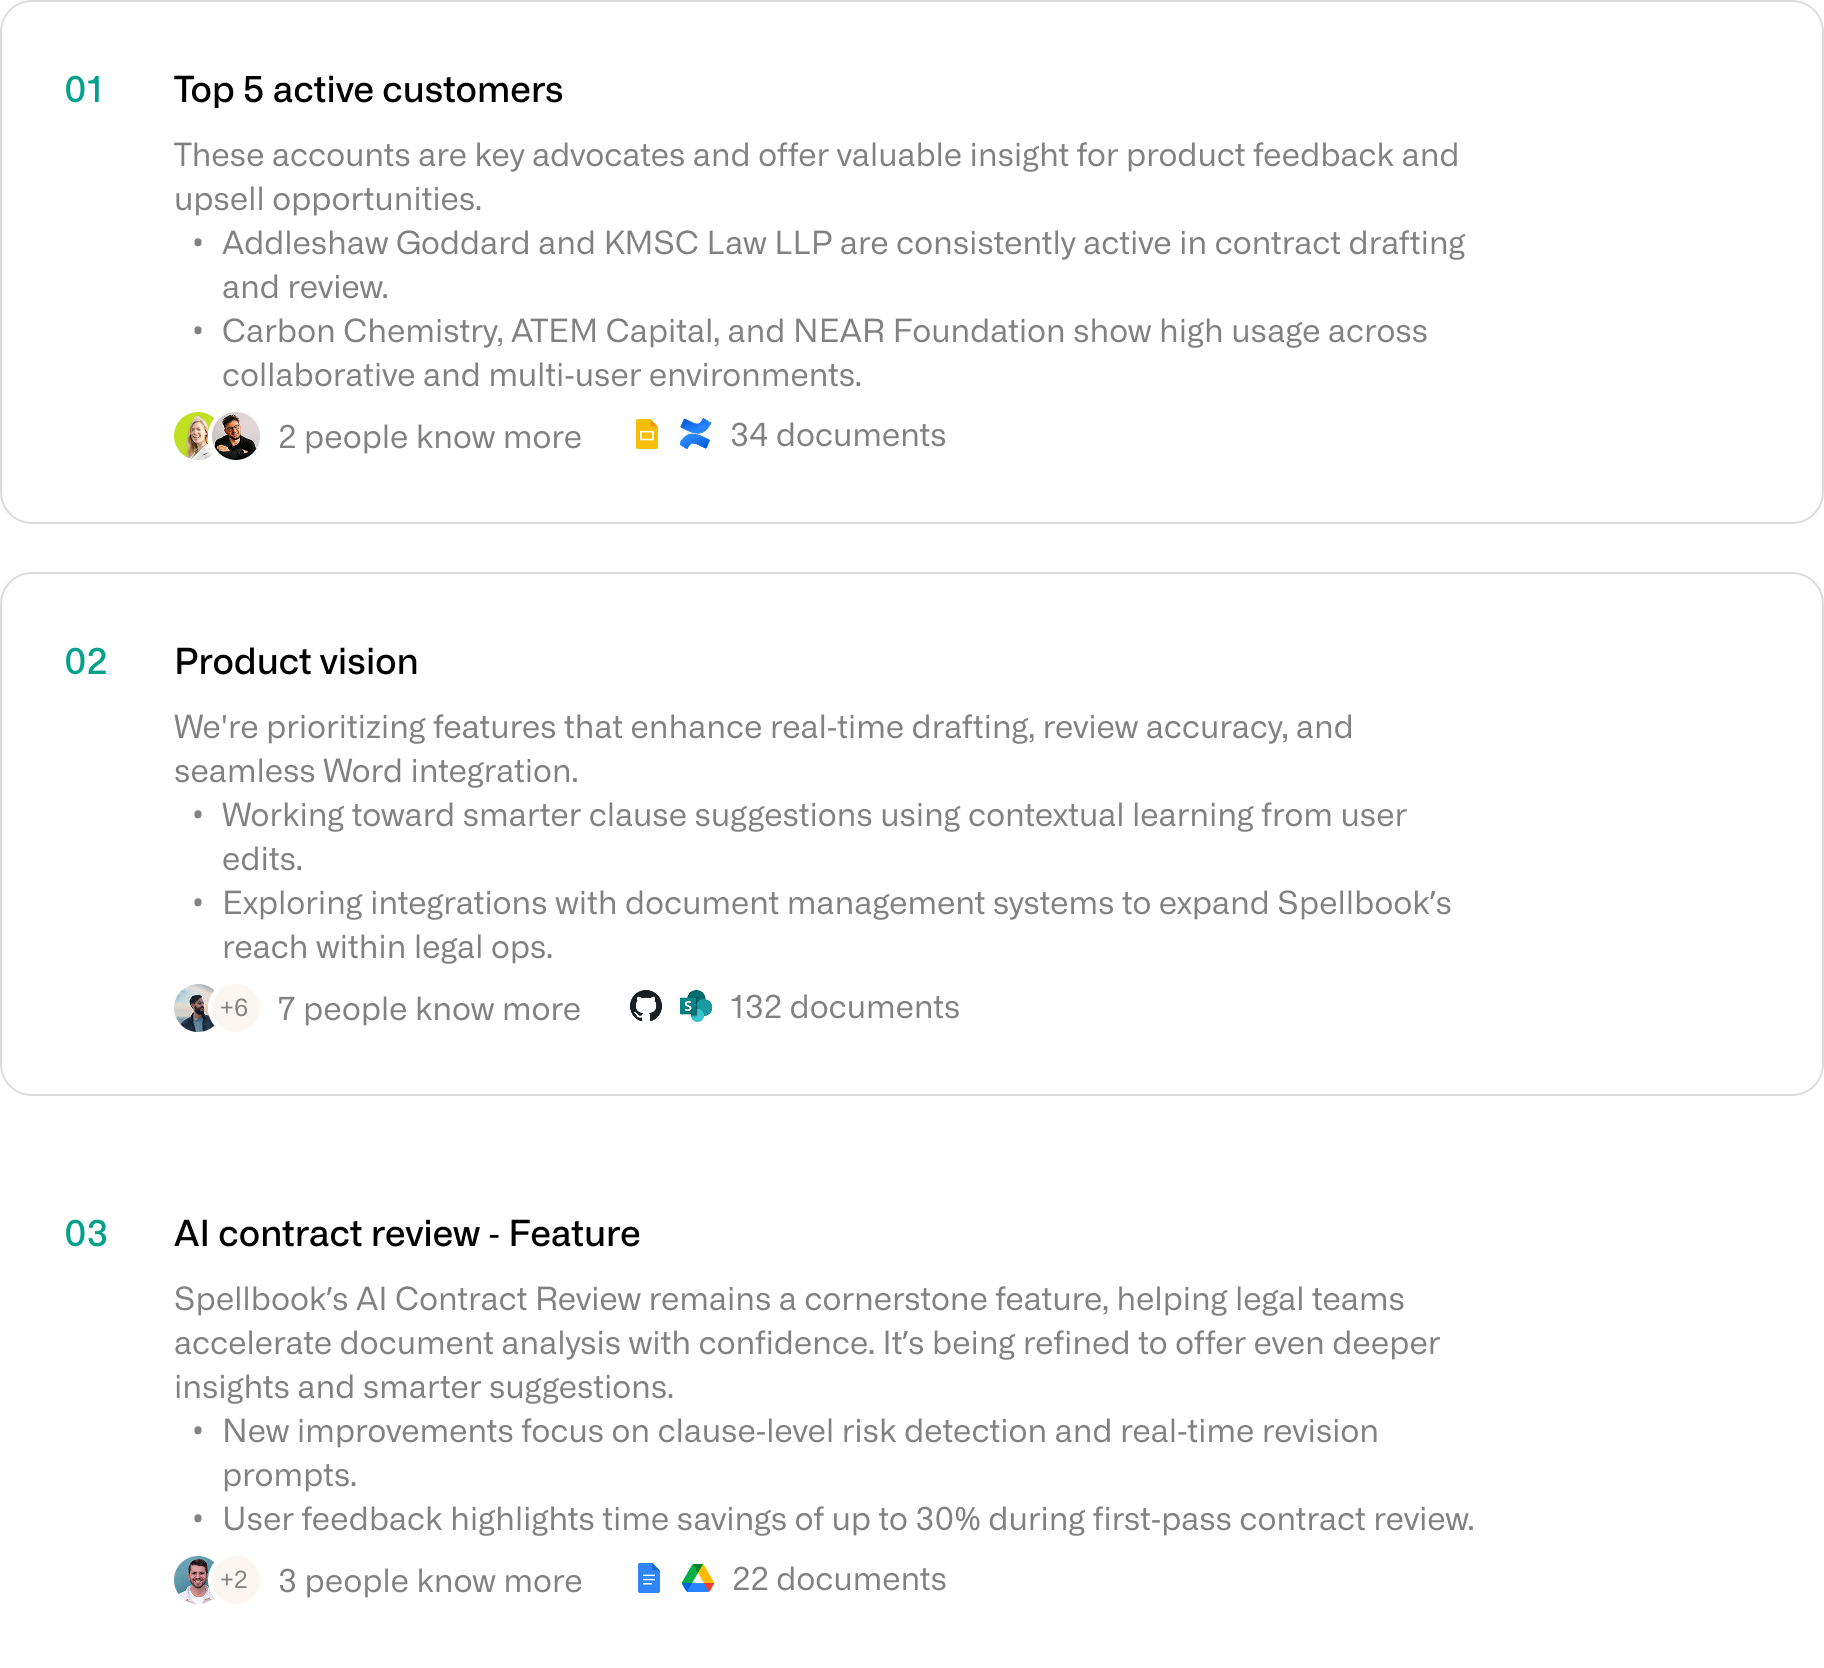
Task: Select the "Product vision" card title
Action: (296, 662)
